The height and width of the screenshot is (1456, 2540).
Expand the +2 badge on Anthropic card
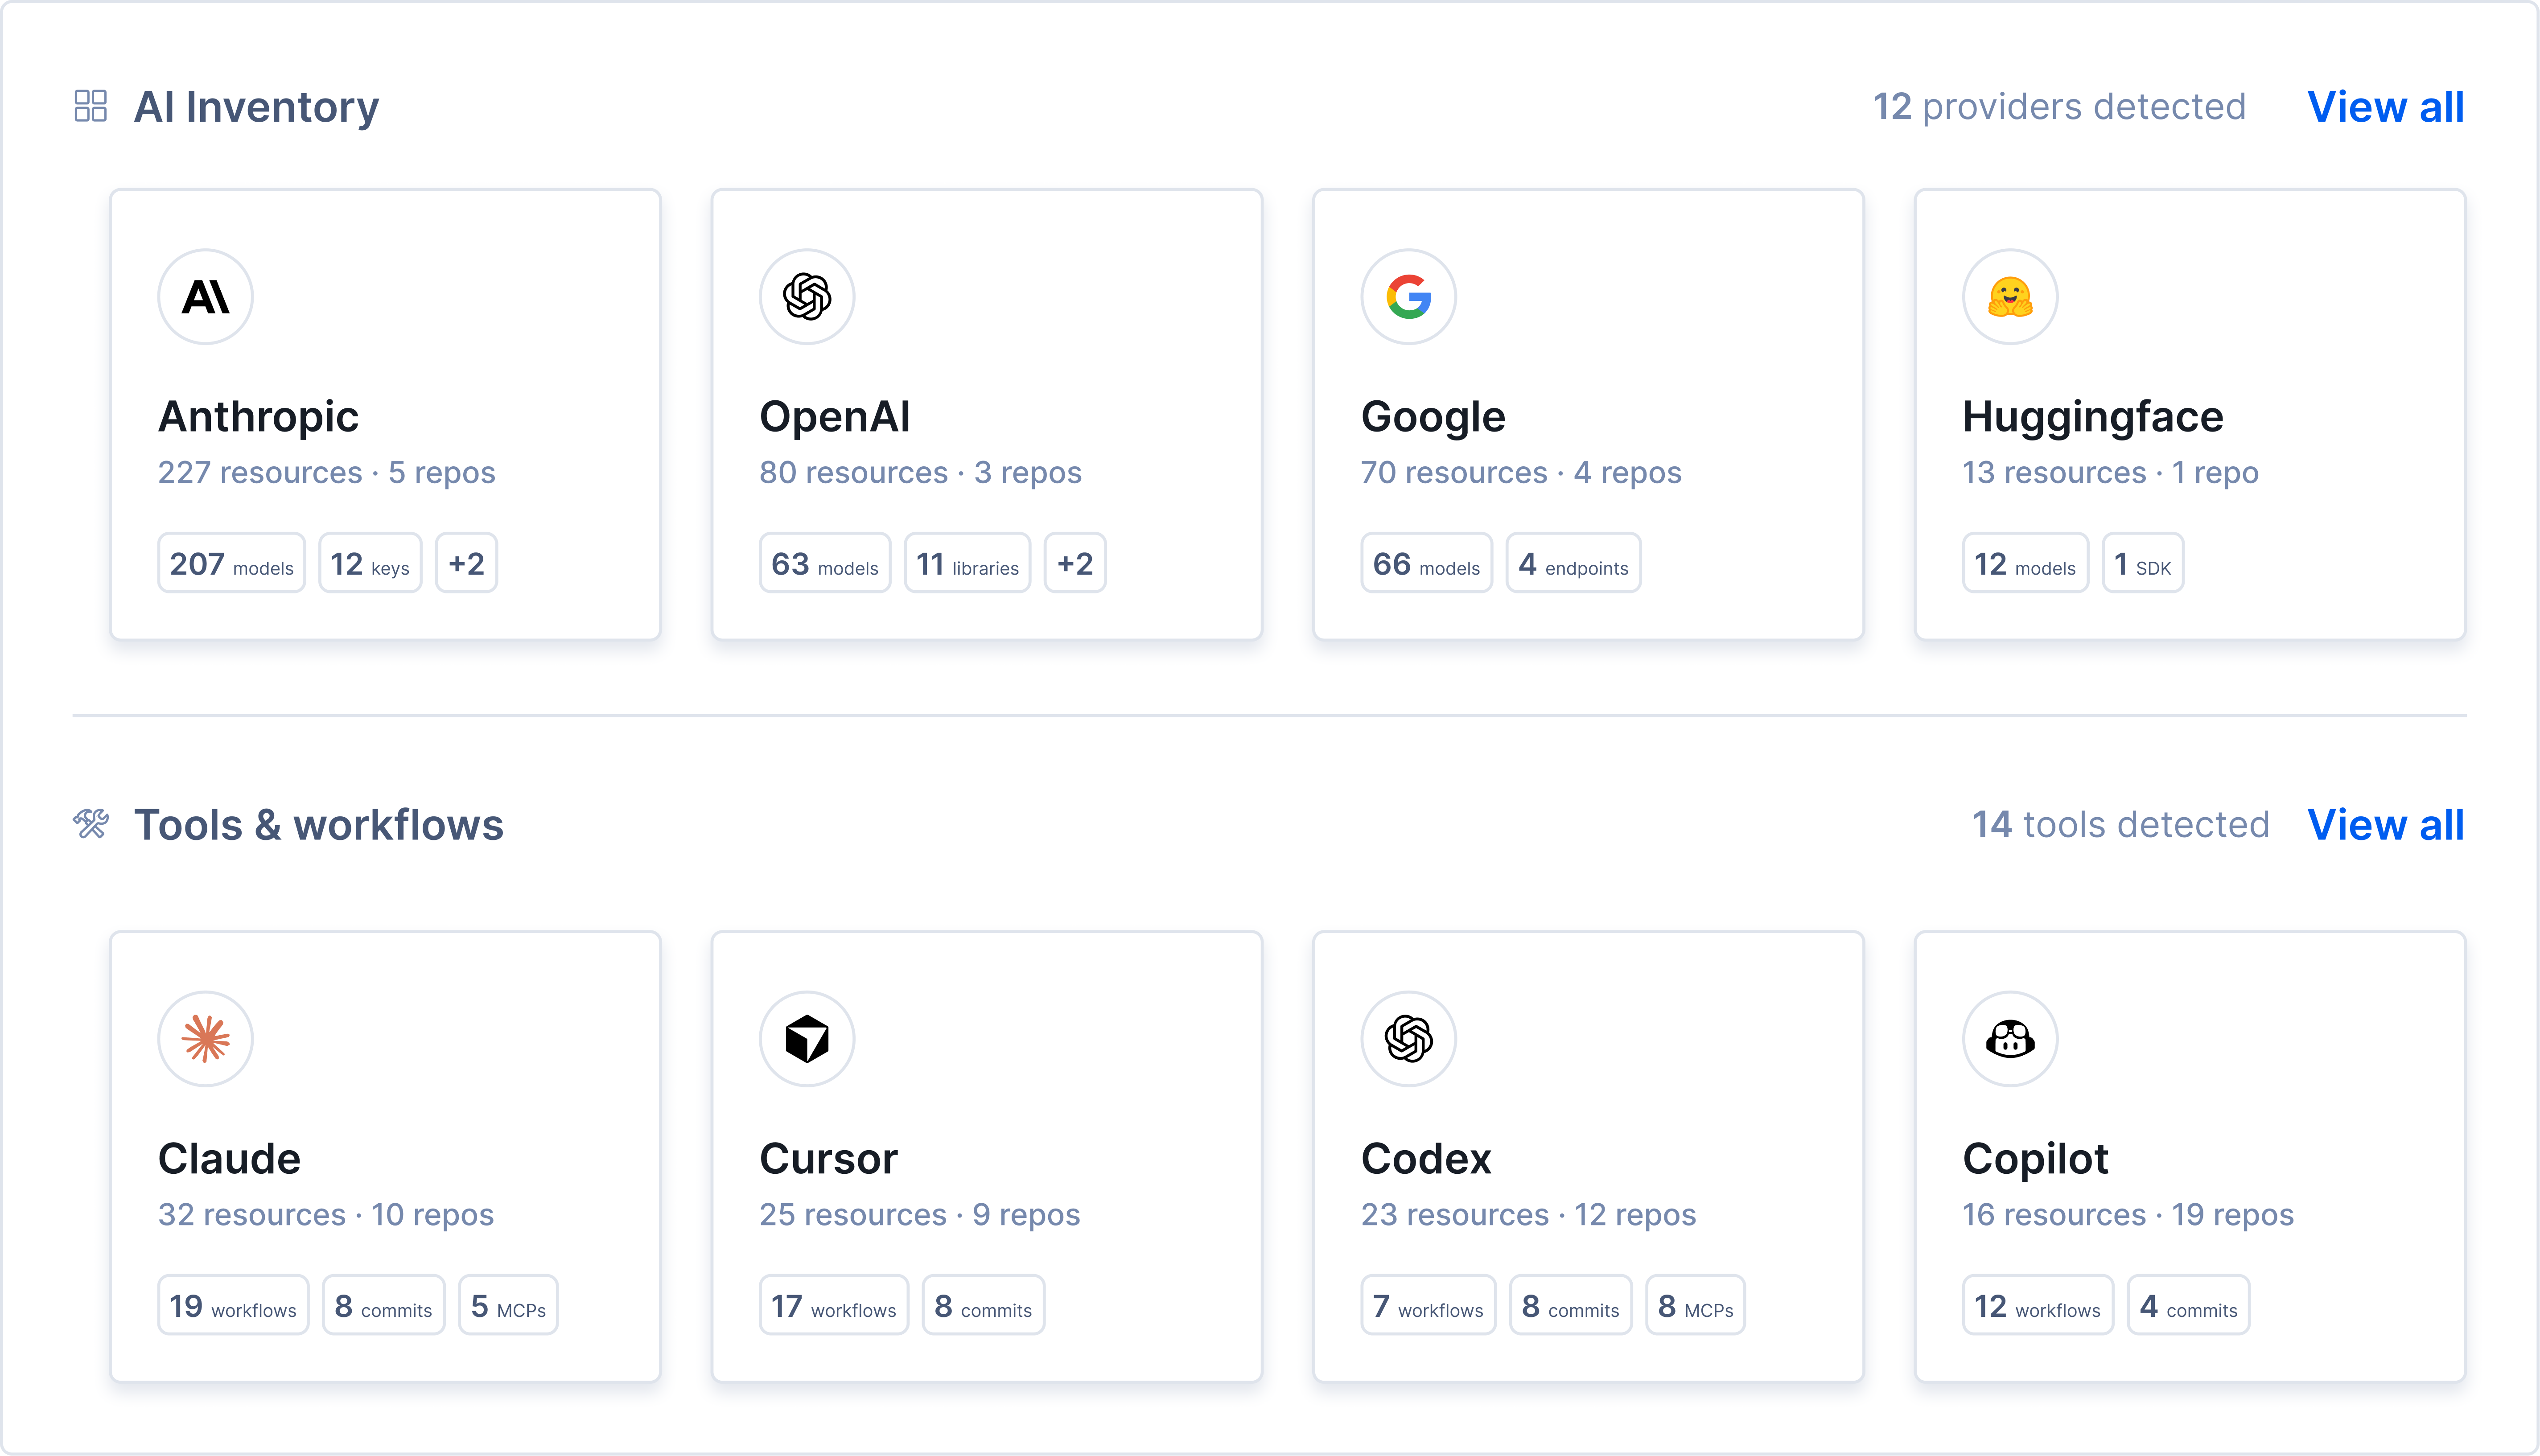point(466,563)
